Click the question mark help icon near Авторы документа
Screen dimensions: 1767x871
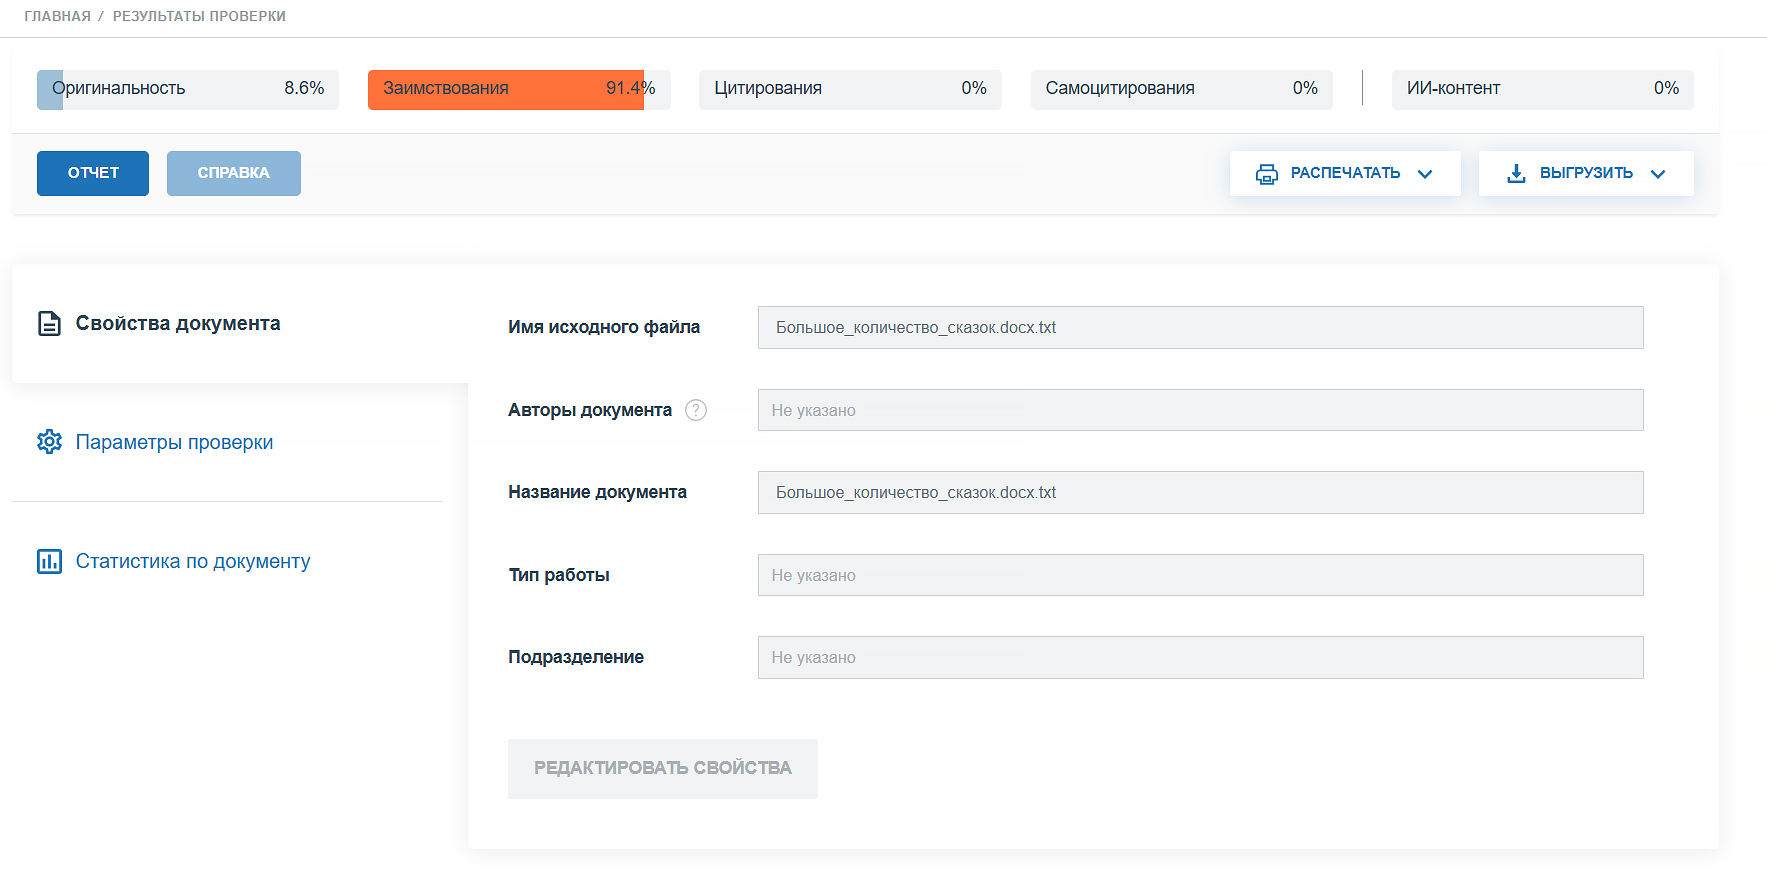[696, 410]
